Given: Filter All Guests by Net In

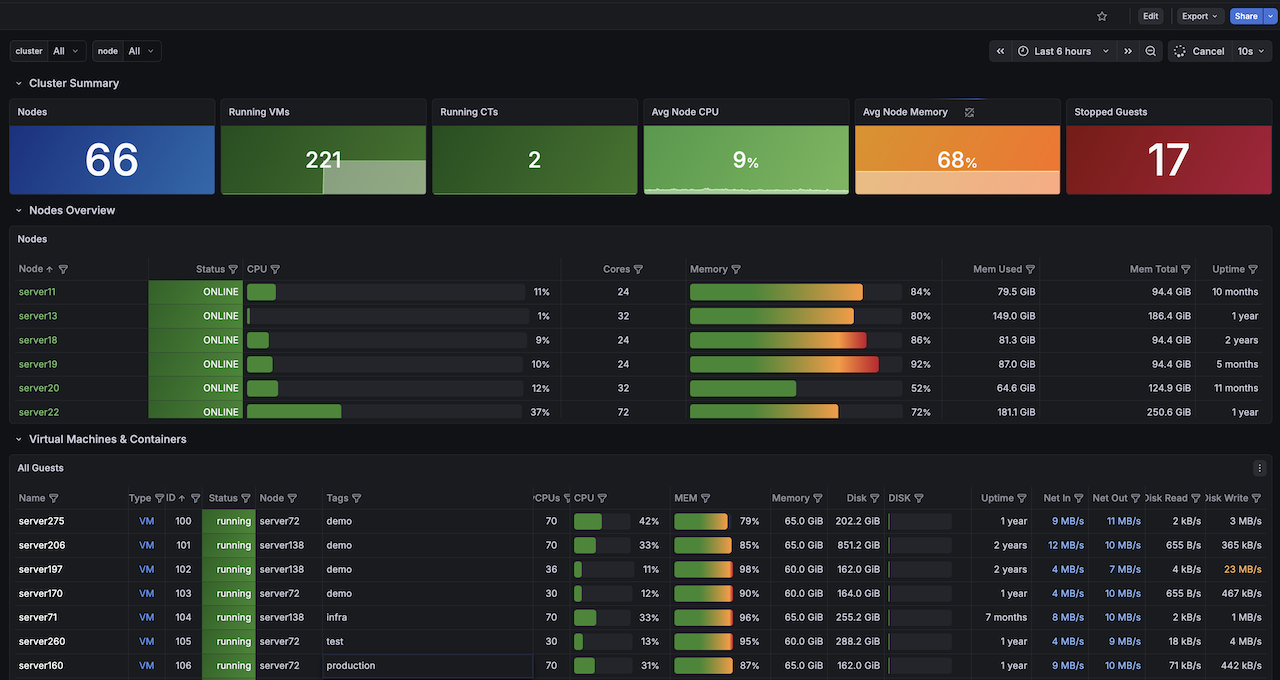Looking at the screenshot, I should click(1079, 498).
